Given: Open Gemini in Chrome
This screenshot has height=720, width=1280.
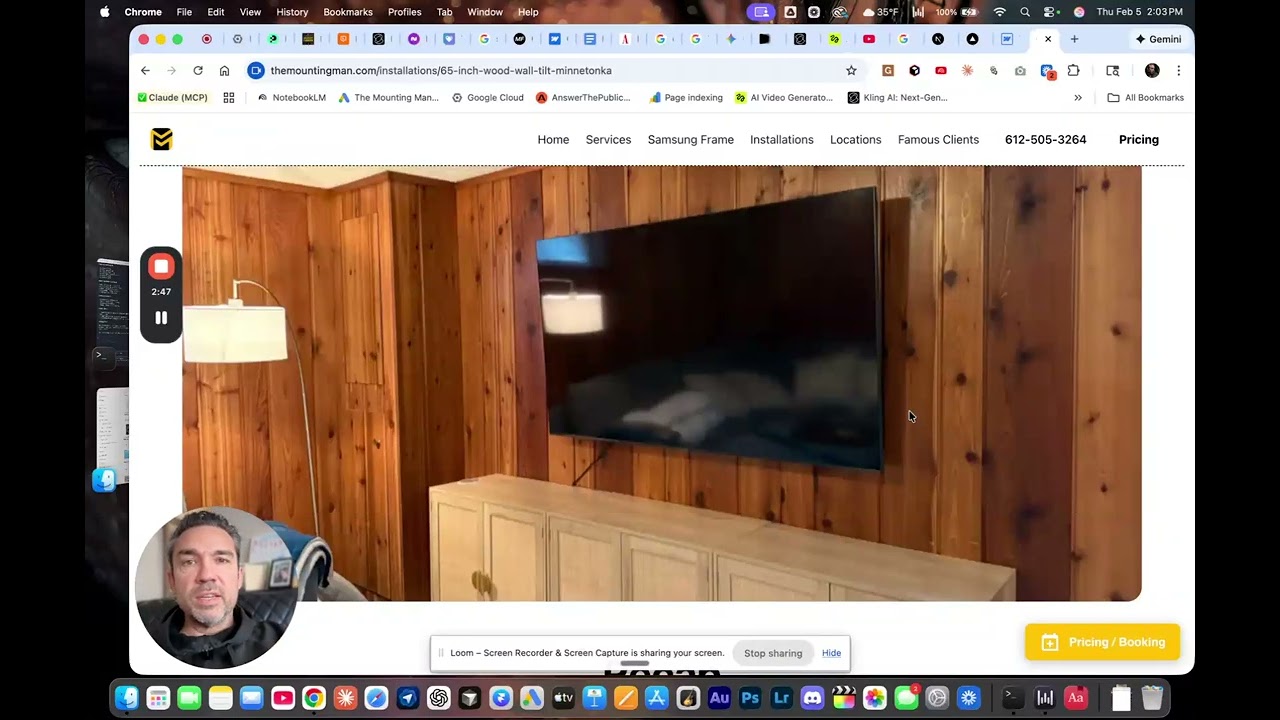Looking at the screenshot, I should pyautogui.click(x=1158, y=39).
